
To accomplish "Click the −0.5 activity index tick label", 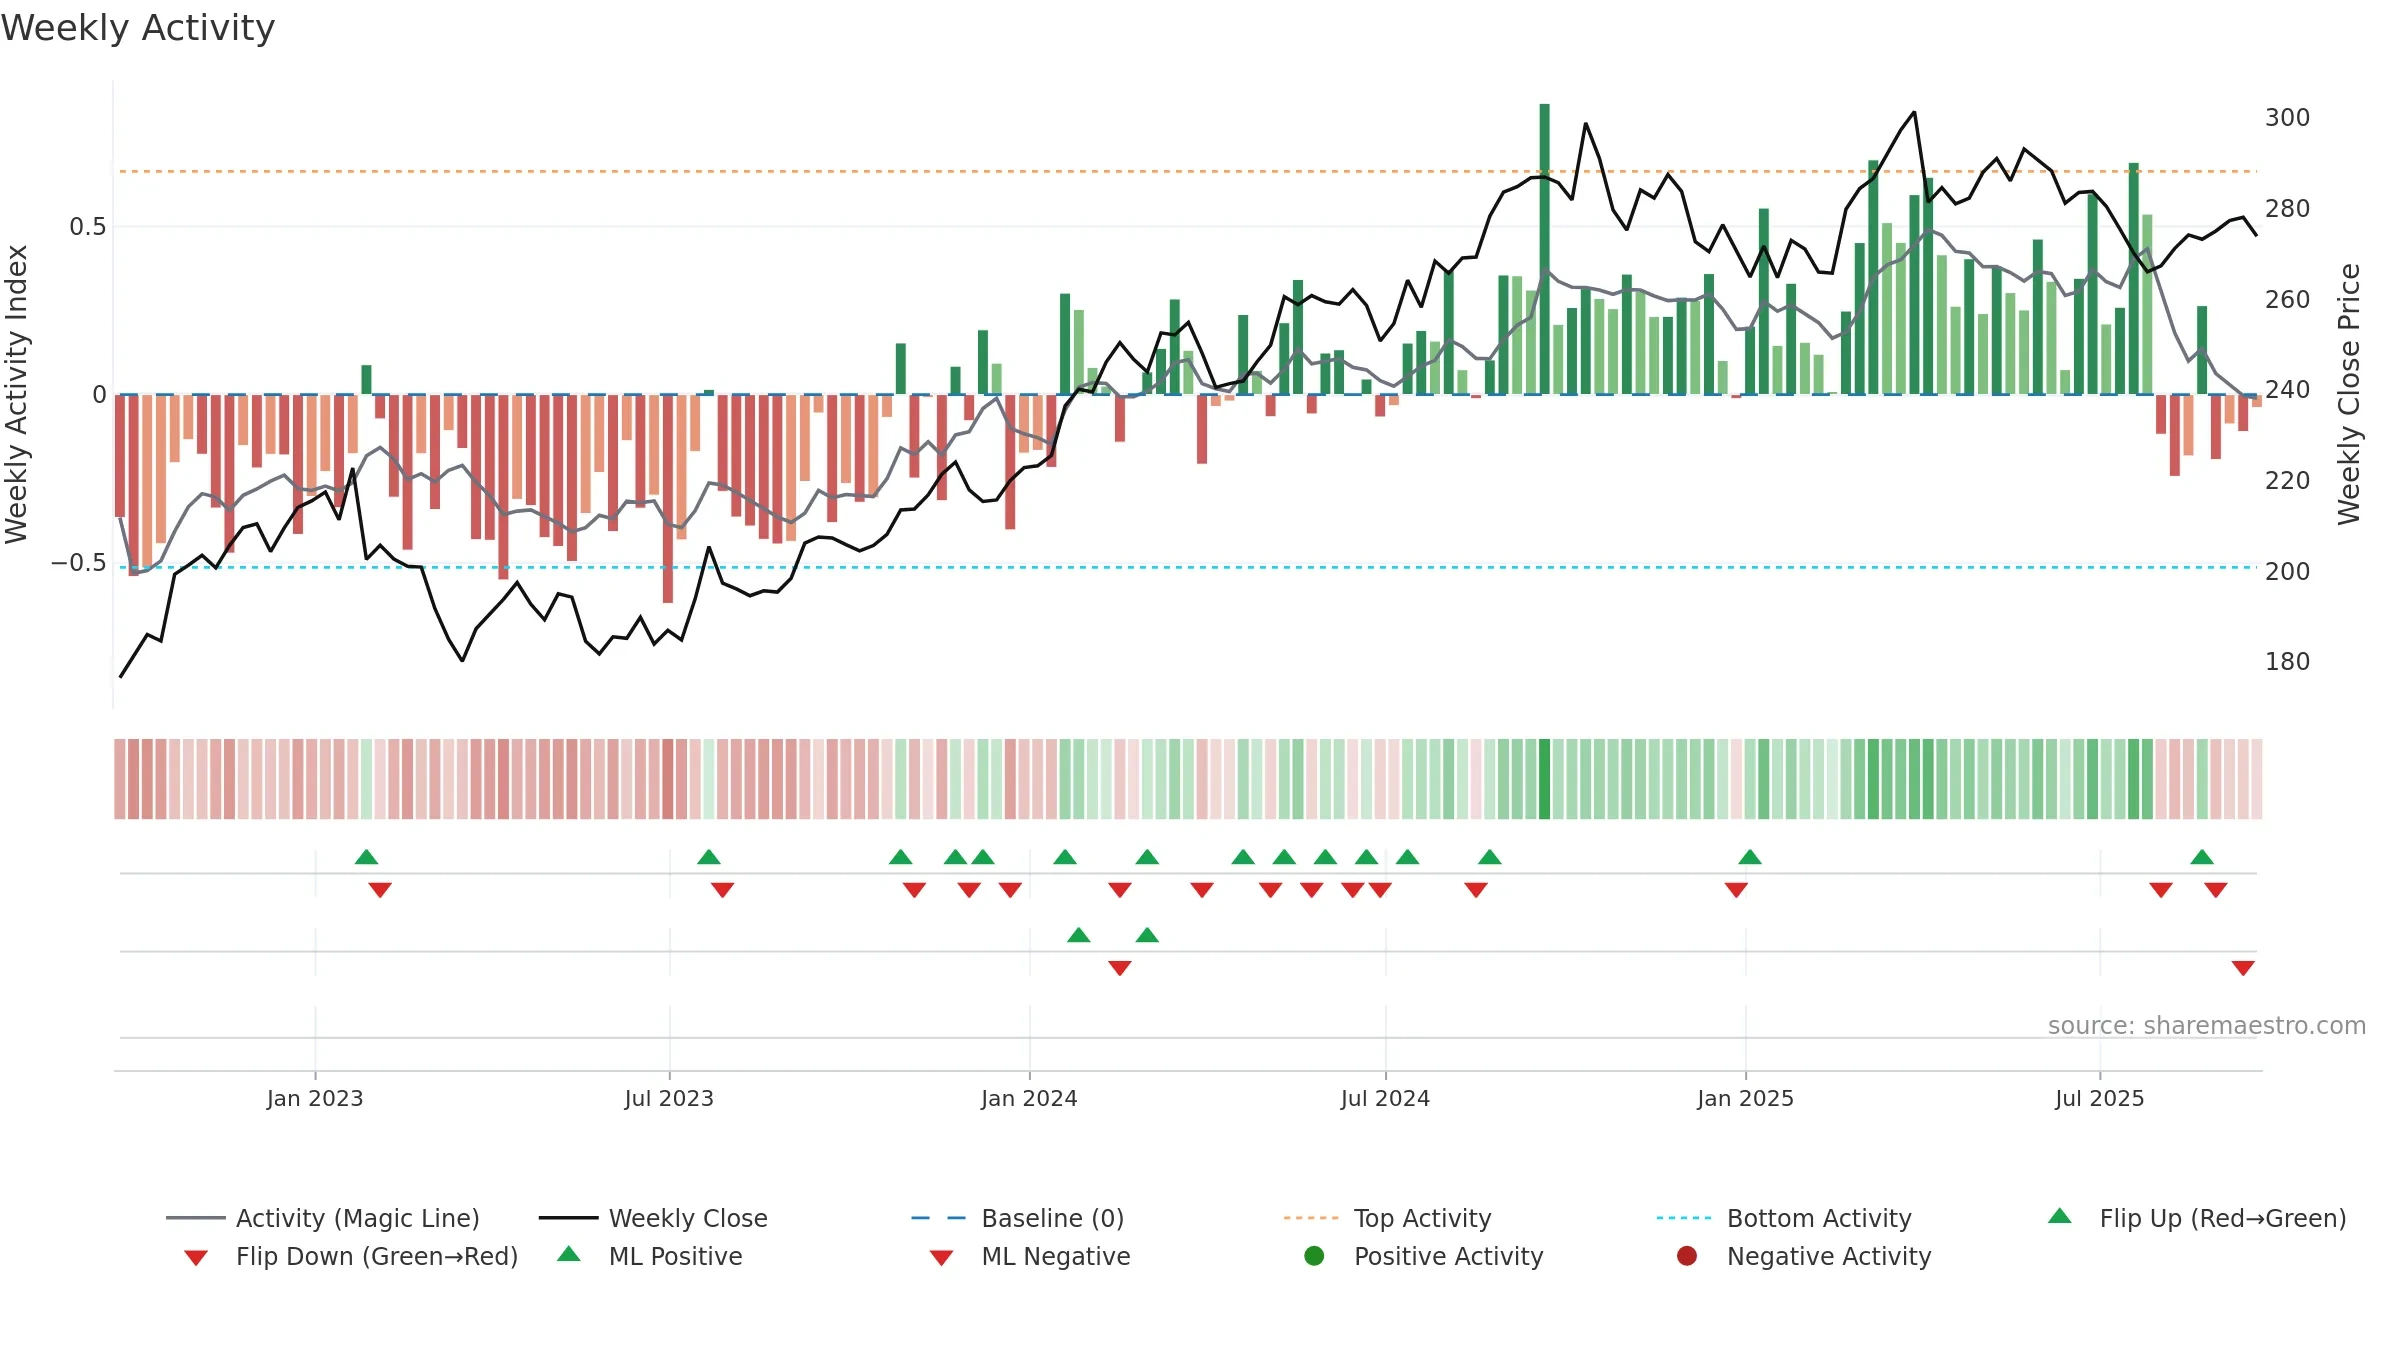I will coord(79,563).
